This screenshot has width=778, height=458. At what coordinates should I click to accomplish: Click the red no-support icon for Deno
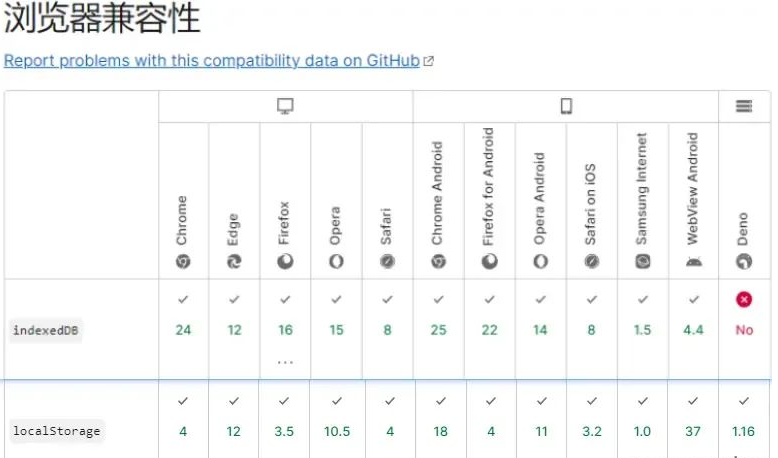[x=744, y=299]
